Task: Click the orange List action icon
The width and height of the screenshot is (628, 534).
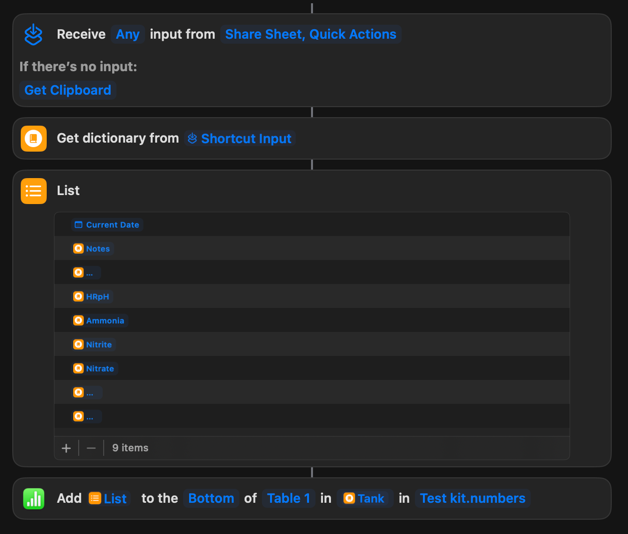Action: (x=34, y=191)
